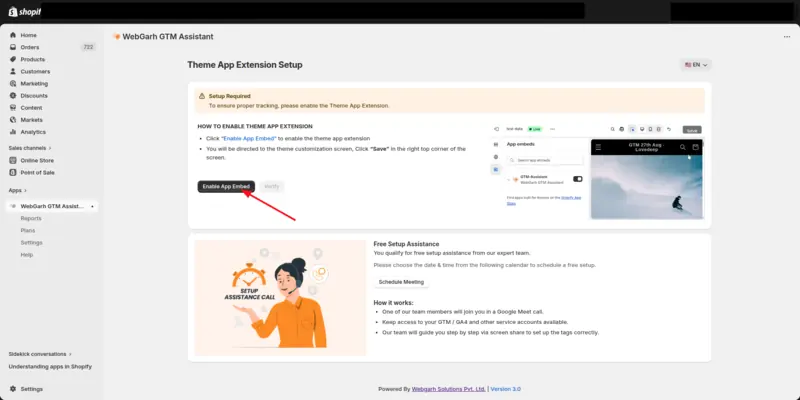Image resolution: width=800 pixels, height=400 pixels.
Task: Click the Version 3.0 link
Action: point(506,389)
